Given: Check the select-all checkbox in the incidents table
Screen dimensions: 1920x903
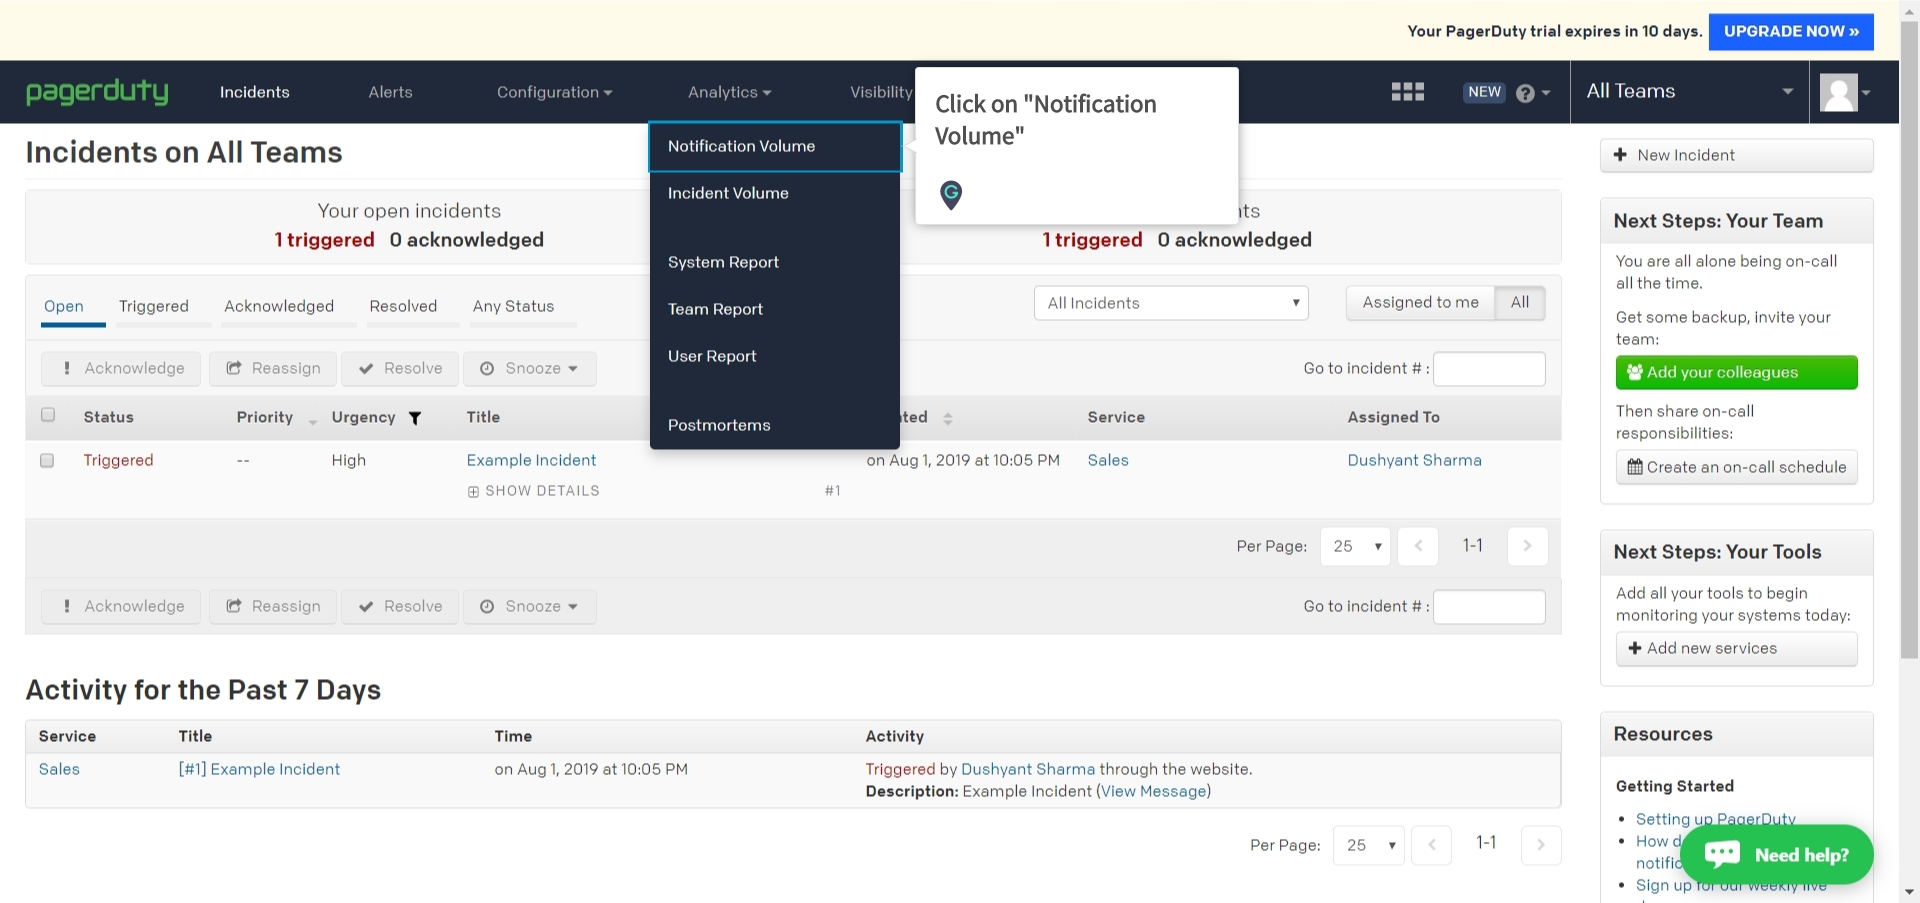Looking at the screenshot, I should point(47,414).
